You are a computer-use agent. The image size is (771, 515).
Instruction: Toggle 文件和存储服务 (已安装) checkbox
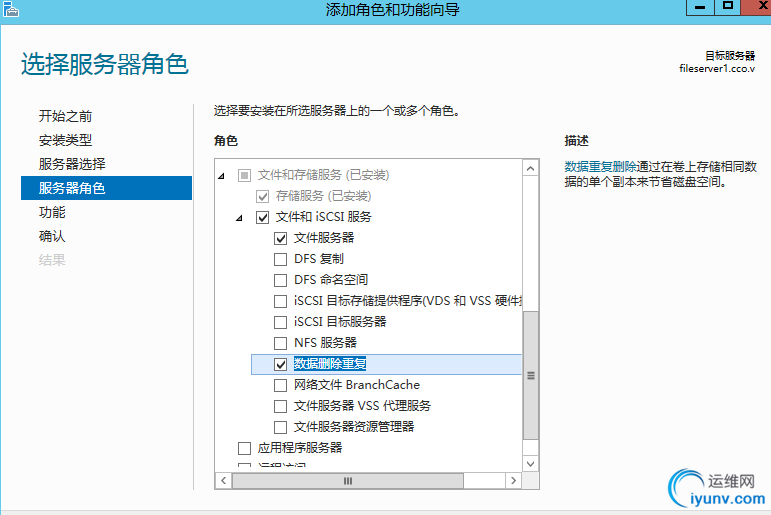tap(244, 175)
